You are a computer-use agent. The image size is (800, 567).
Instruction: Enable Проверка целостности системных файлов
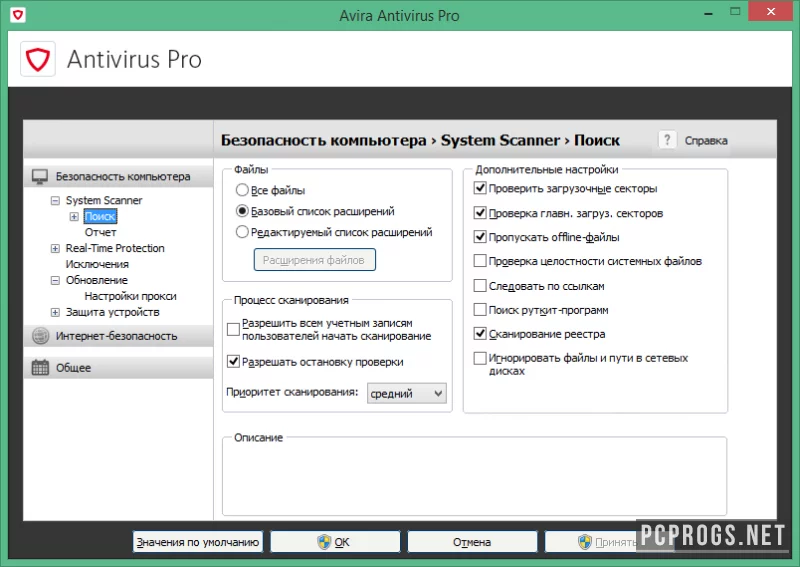tap(480, 261)
